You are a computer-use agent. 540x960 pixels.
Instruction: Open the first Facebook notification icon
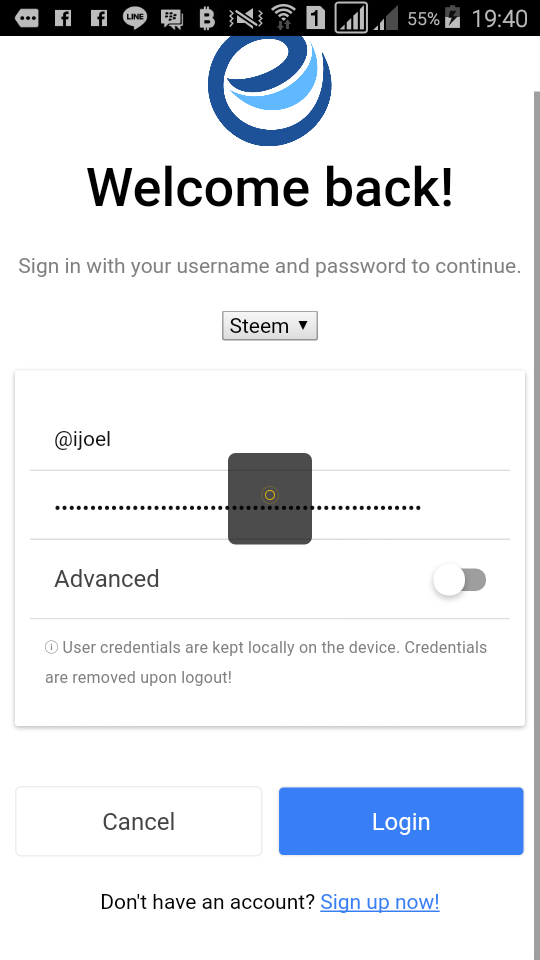[x=62, y=18]
